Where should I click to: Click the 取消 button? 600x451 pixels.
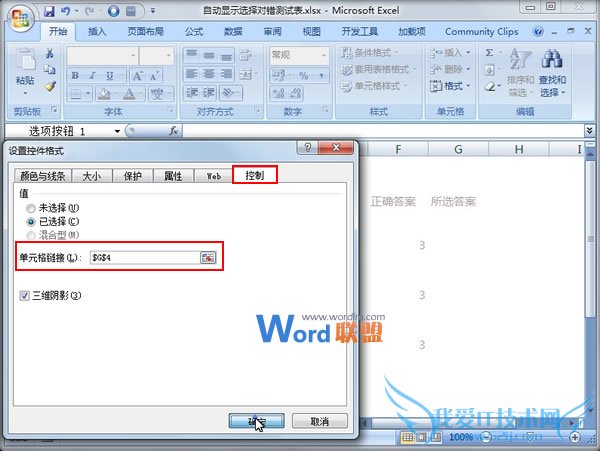pyautogui.click(x=320, y=421)
